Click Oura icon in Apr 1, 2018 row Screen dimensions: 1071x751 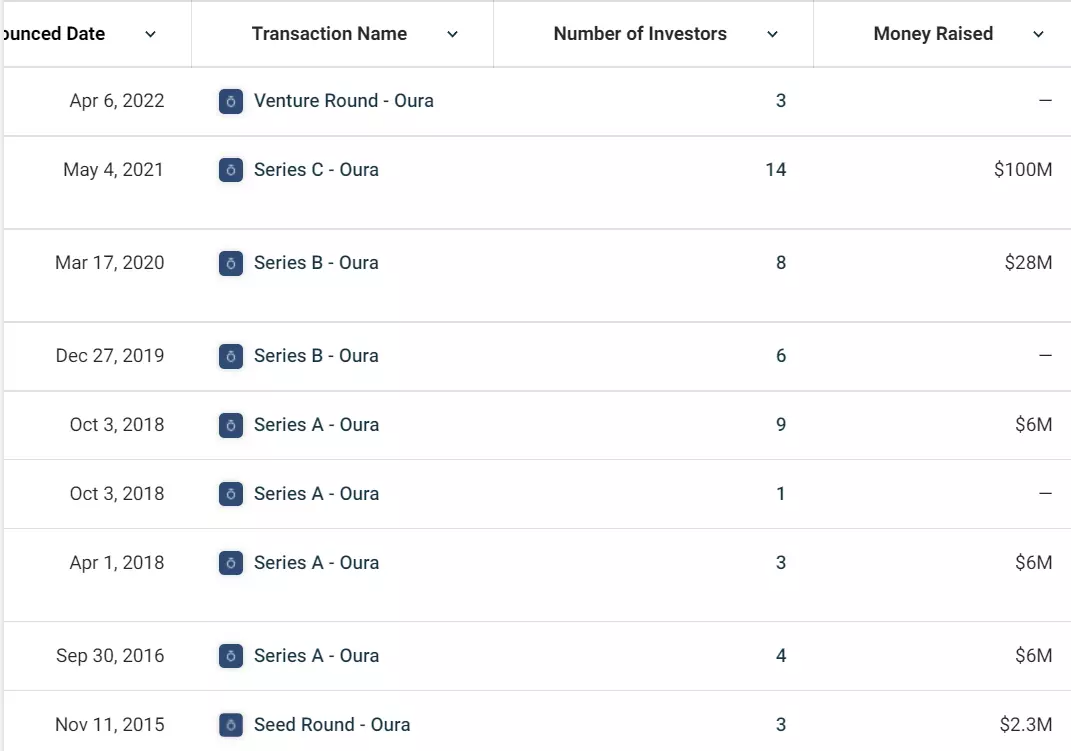click(231, 563)
